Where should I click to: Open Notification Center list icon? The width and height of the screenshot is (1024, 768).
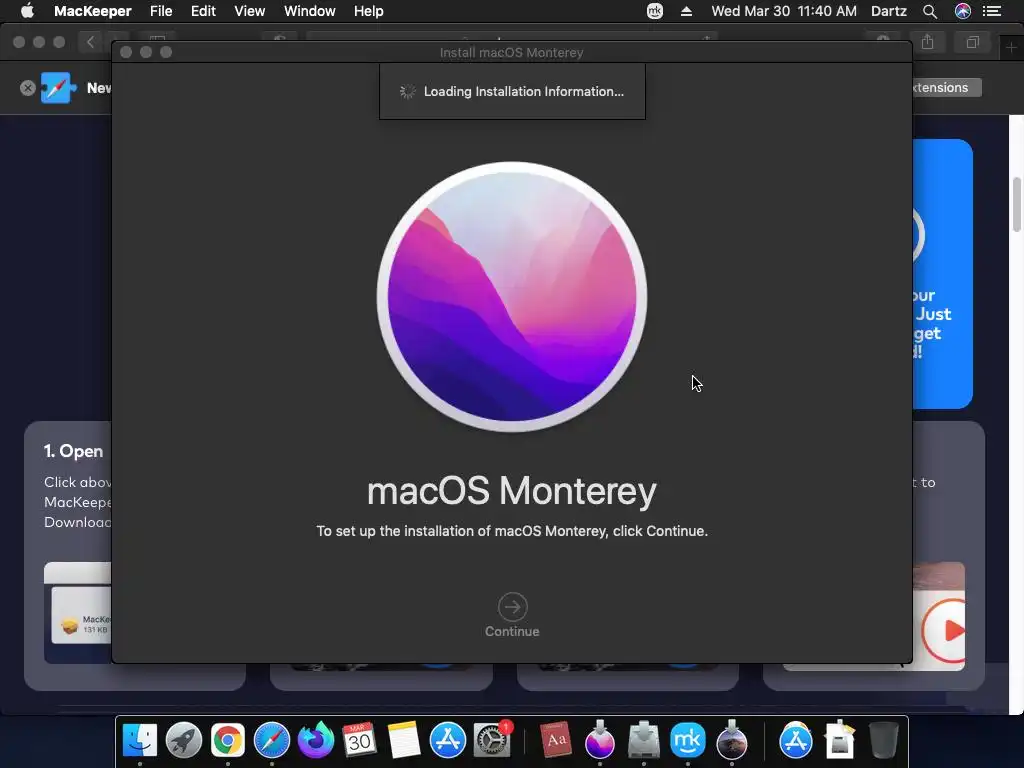[992, 11]
